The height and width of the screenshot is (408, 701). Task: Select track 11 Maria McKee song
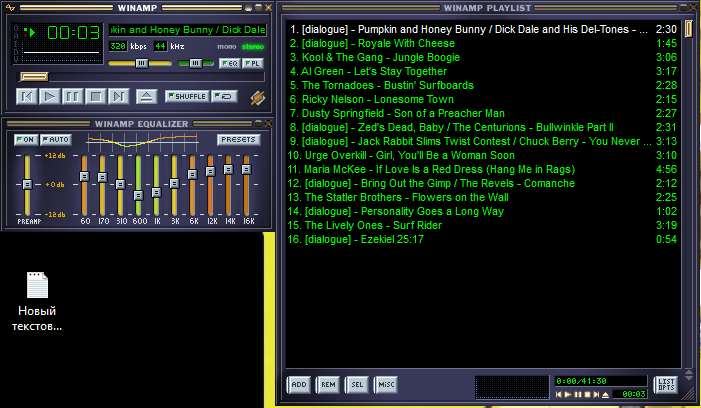tap(483, 169)
